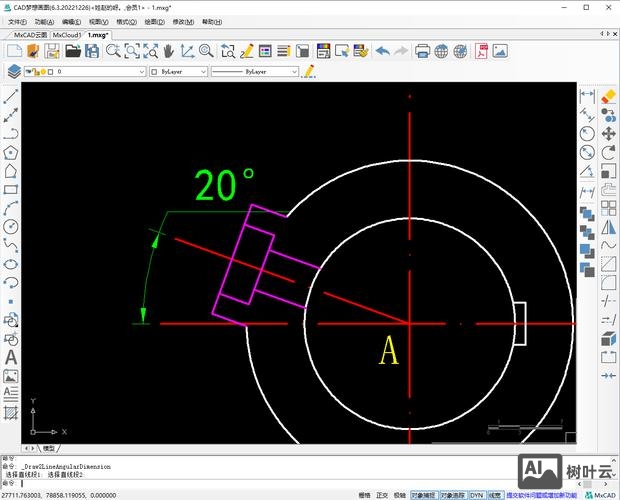The height and width of the screenshot is (500, 620).
Task: Switch to the MxCloud tab
Action: pyautogui.click(x=66, y=34)
